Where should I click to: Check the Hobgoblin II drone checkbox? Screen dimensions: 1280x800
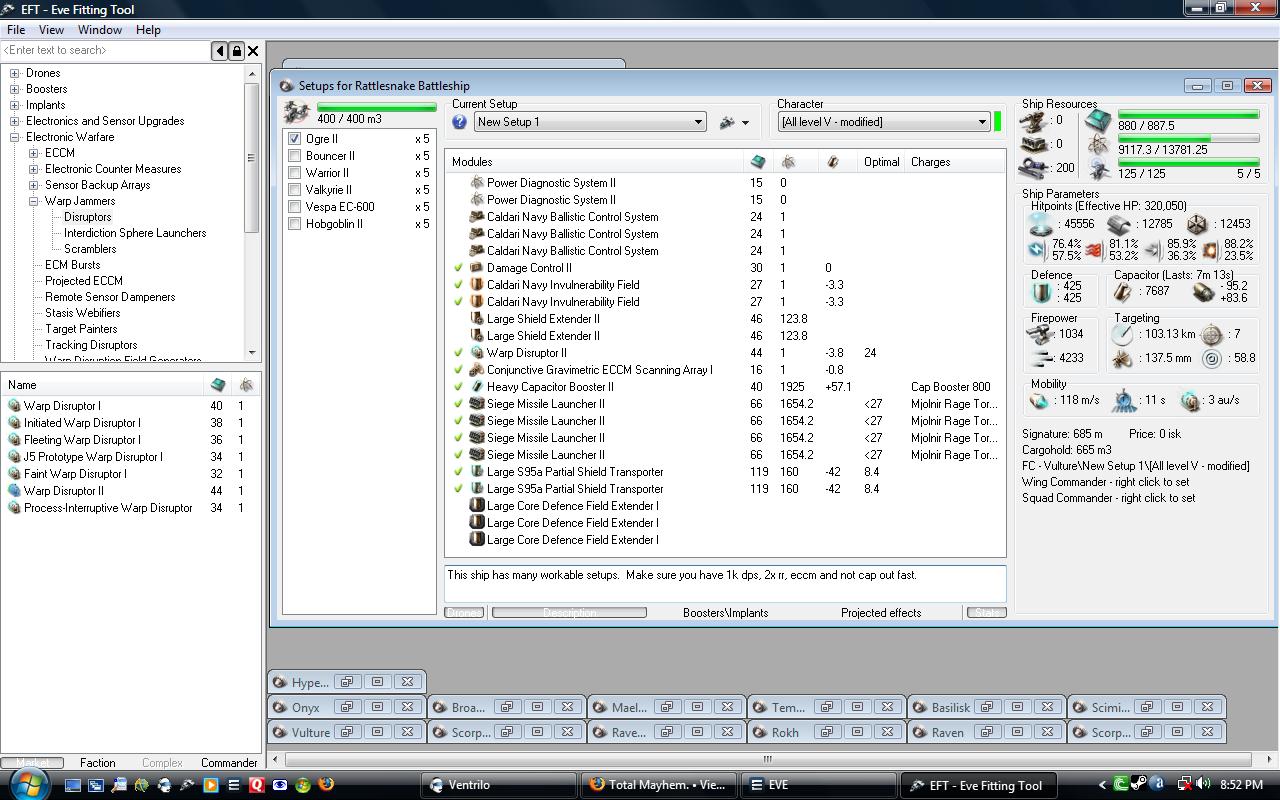[294, 224]
